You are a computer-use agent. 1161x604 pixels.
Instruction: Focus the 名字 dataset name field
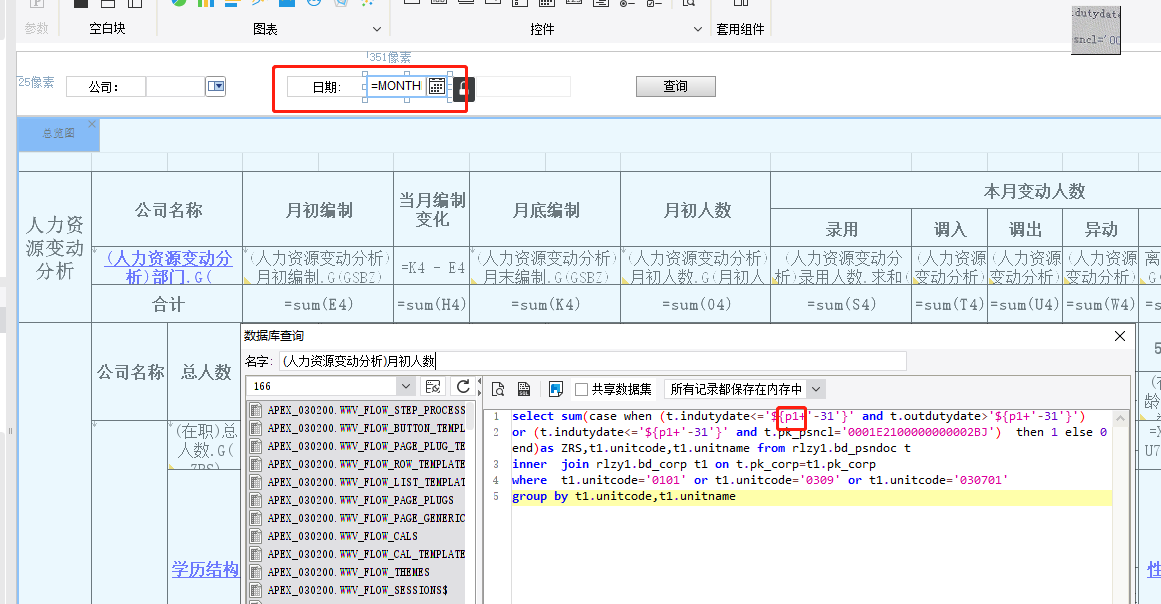pos(592,361)
